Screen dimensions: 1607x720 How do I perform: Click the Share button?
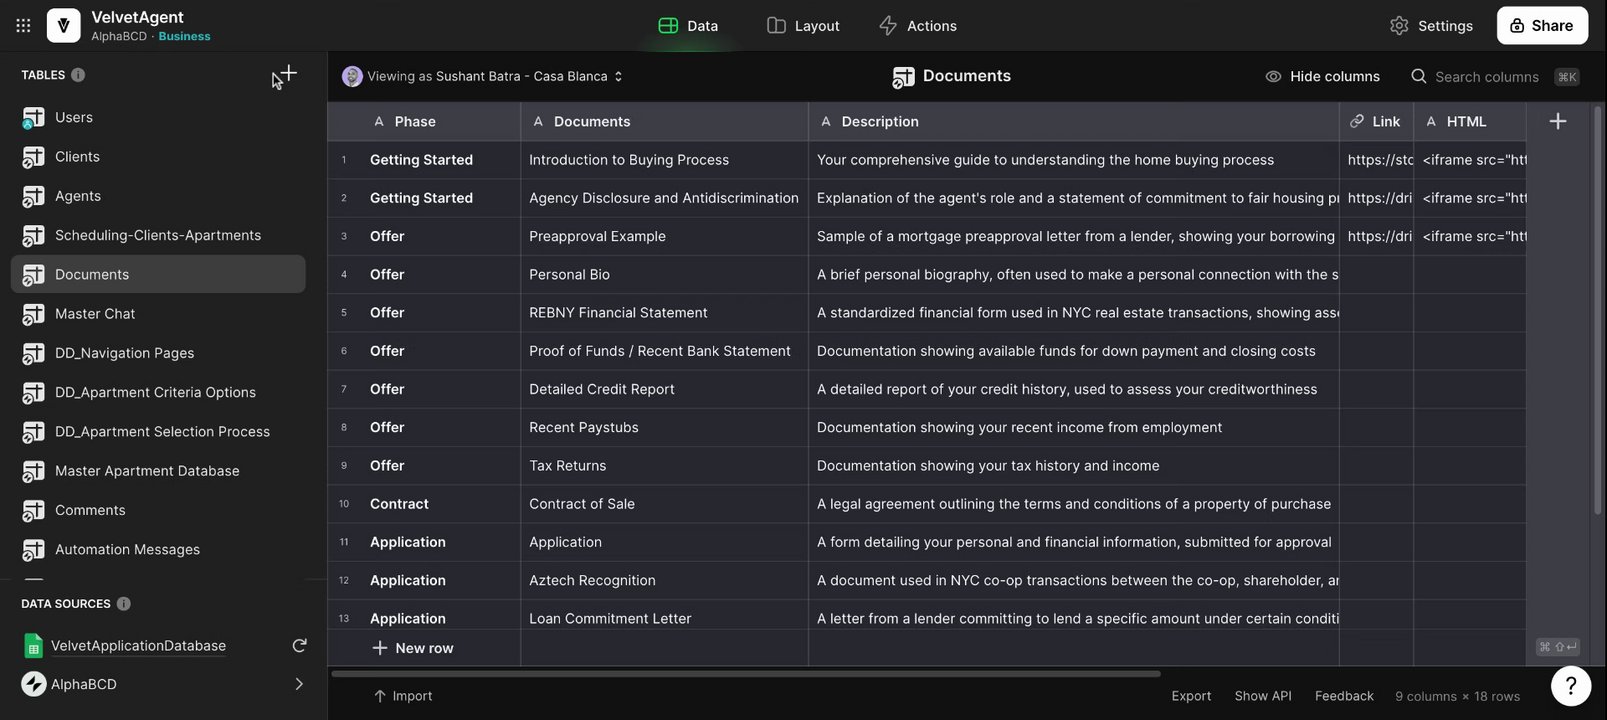(1541, 26)
